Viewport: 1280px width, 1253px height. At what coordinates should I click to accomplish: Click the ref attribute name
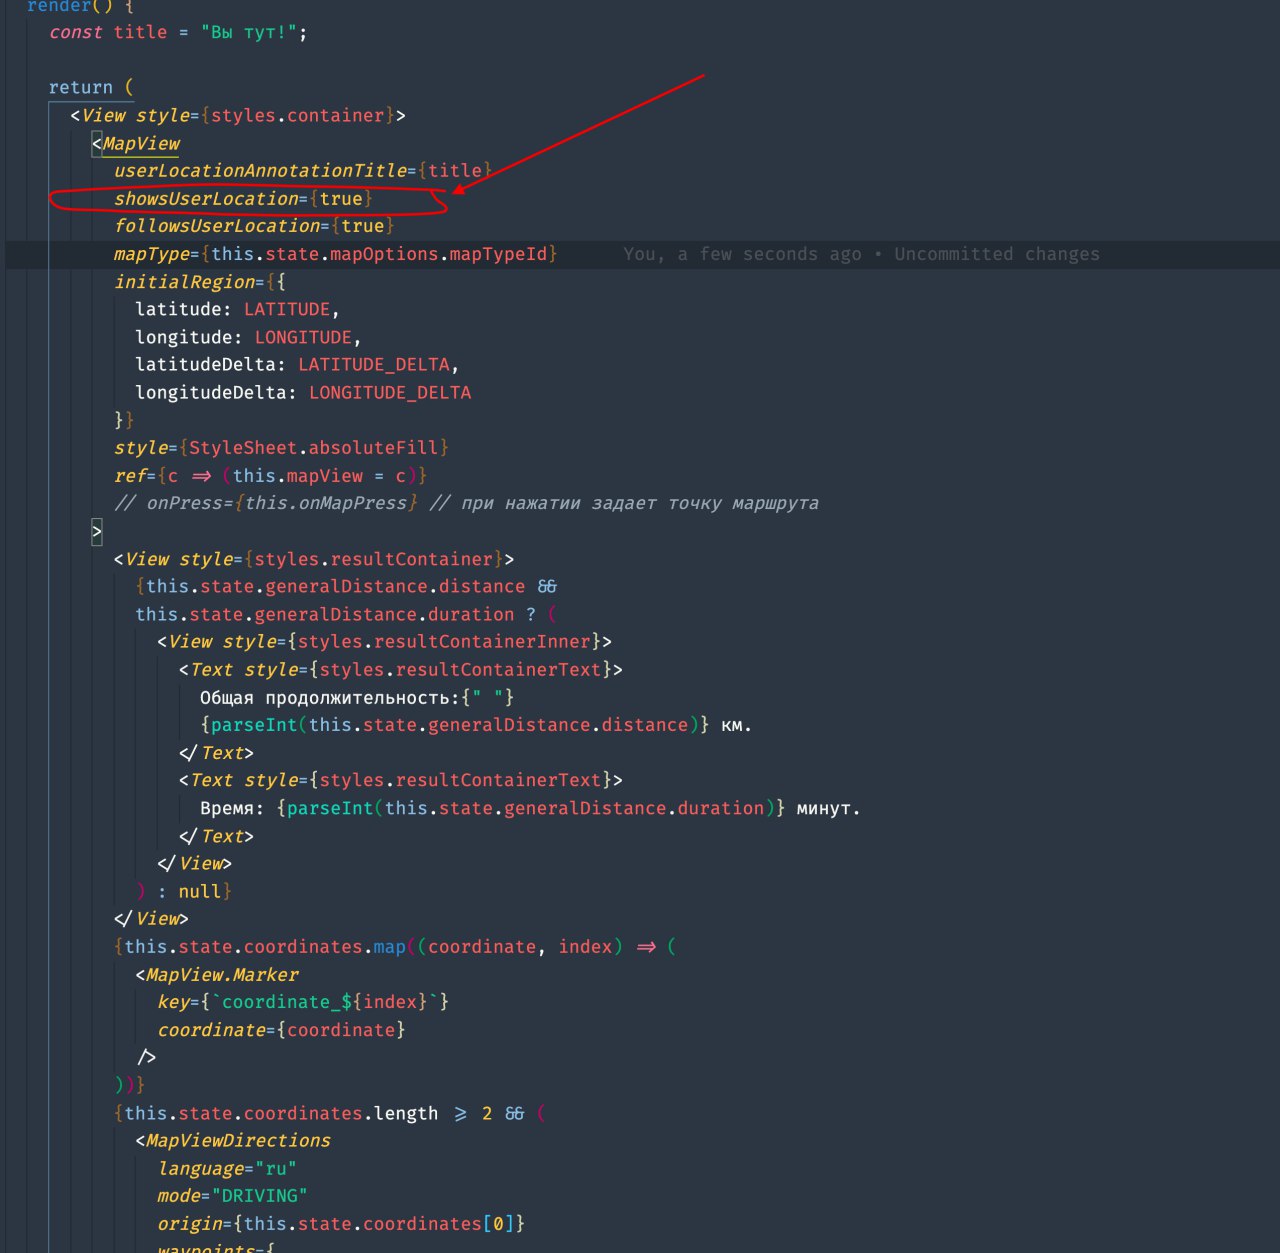tap(130, 475)
